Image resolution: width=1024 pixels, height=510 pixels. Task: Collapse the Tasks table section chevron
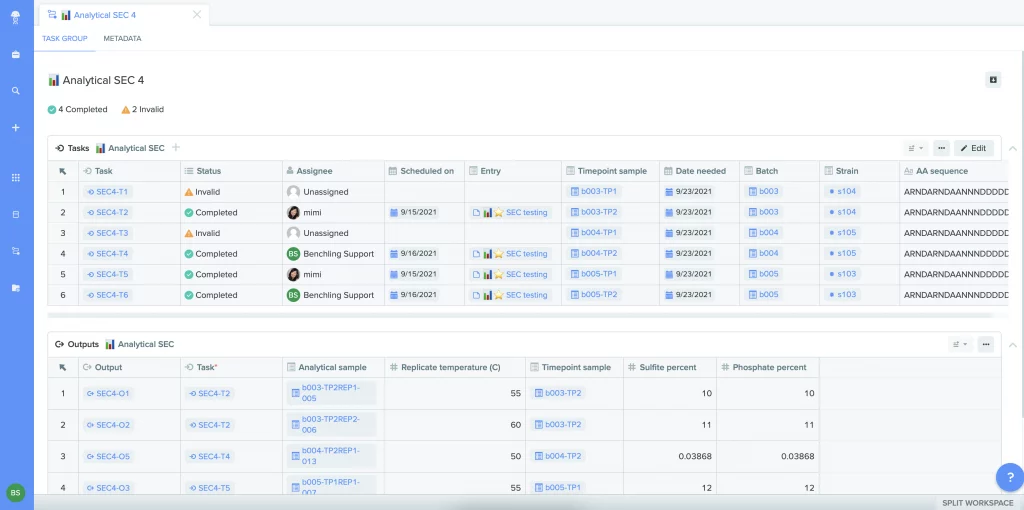1012,148
